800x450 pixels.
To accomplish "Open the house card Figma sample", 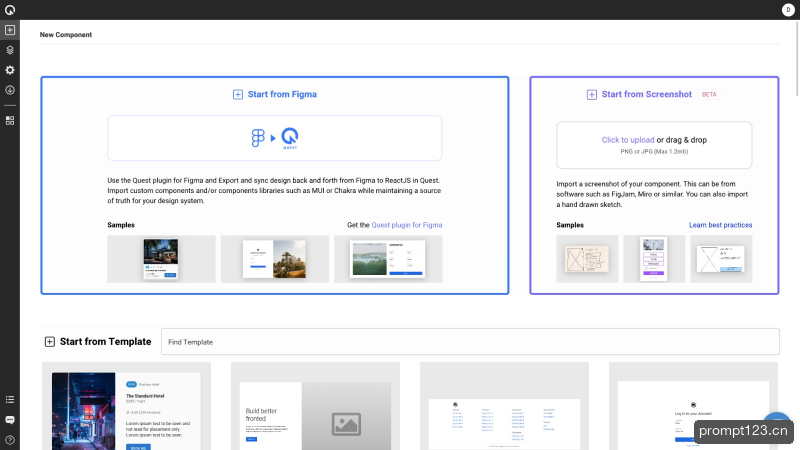I will pyautogui.click(x=161, y=259).
